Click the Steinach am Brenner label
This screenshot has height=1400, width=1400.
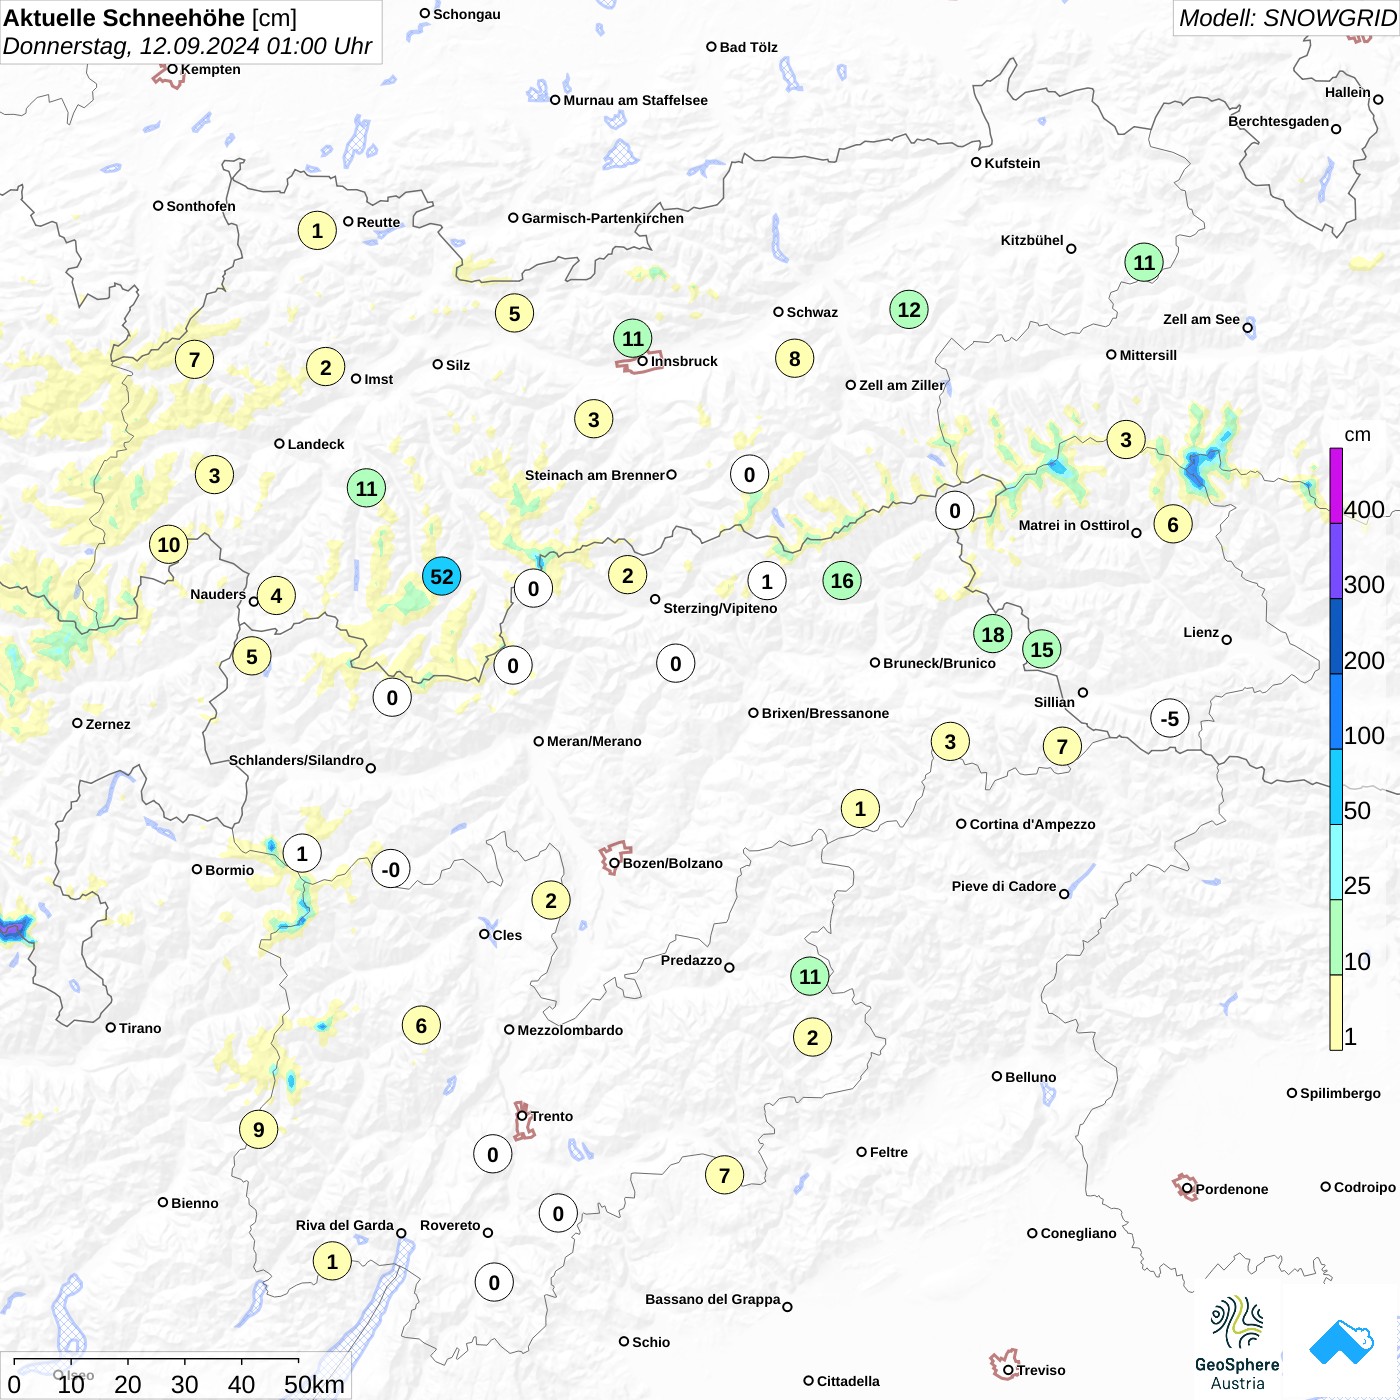[594, 475]
